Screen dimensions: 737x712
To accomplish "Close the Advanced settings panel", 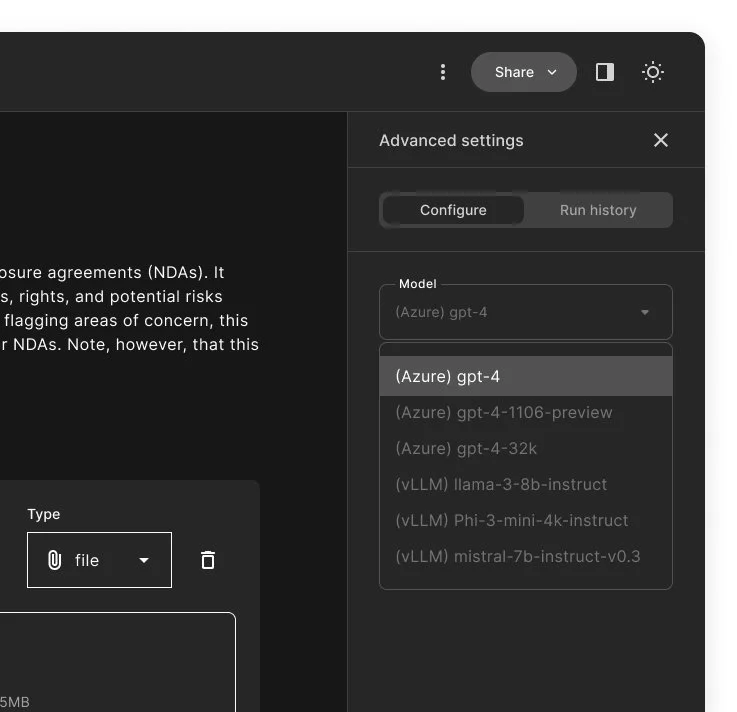I will pyautogui.click(x=660, y=140).
